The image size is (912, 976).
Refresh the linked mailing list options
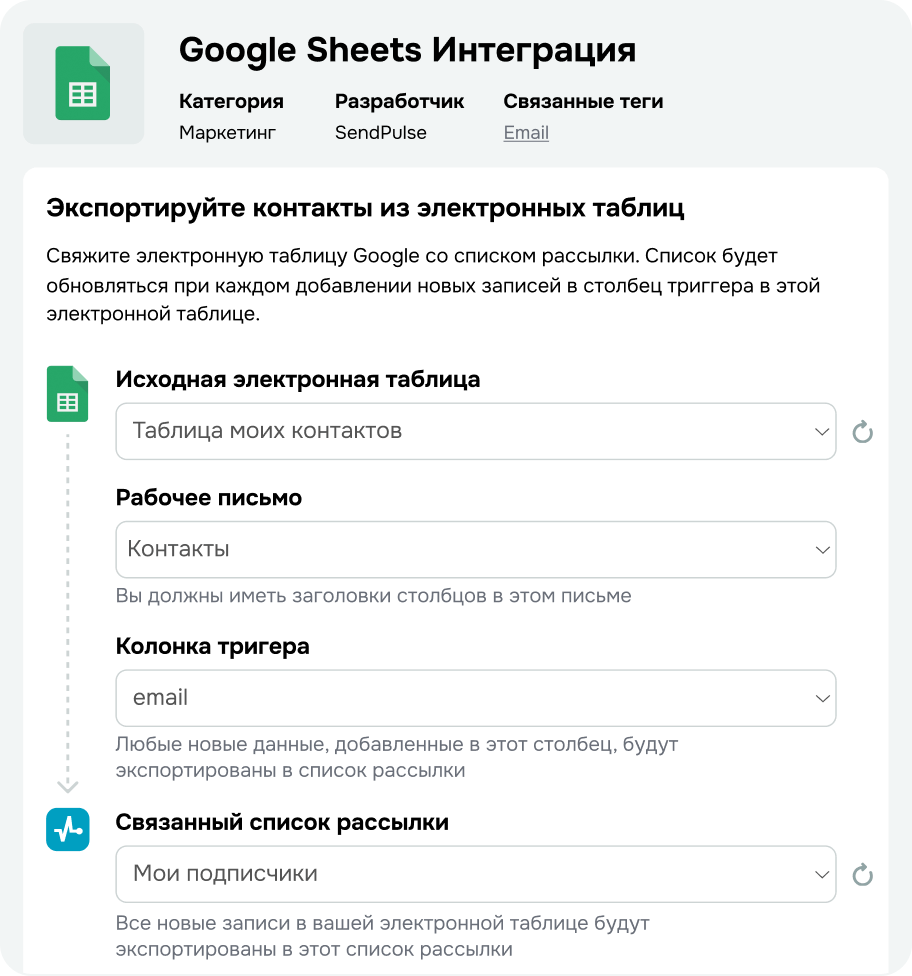(862, 875)
